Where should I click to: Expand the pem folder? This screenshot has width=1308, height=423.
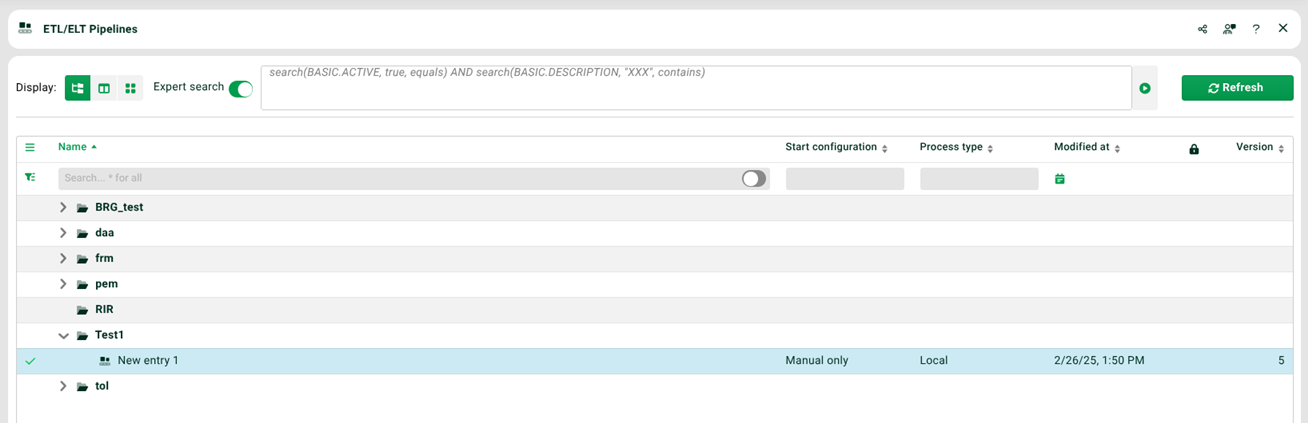63,284
